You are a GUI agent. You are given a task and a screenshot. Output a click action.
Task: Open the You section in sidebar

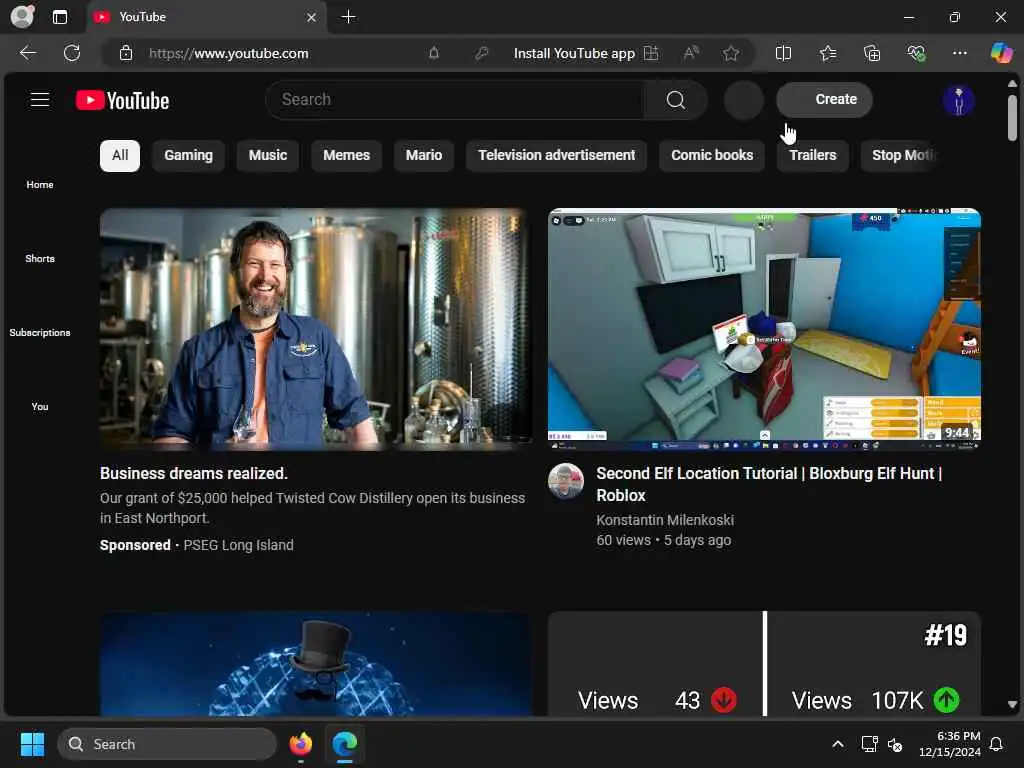coord(40,406)
